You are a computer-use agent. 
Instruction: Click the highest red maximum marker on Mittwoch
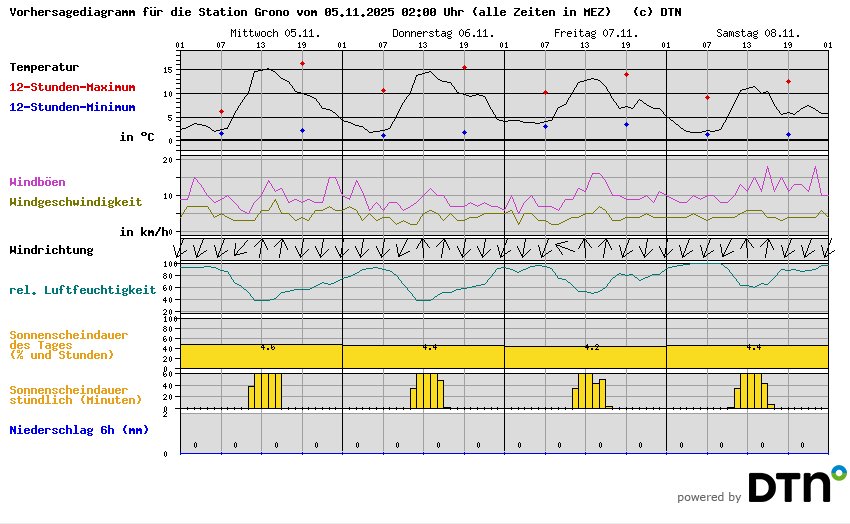(x=302, y=64)
